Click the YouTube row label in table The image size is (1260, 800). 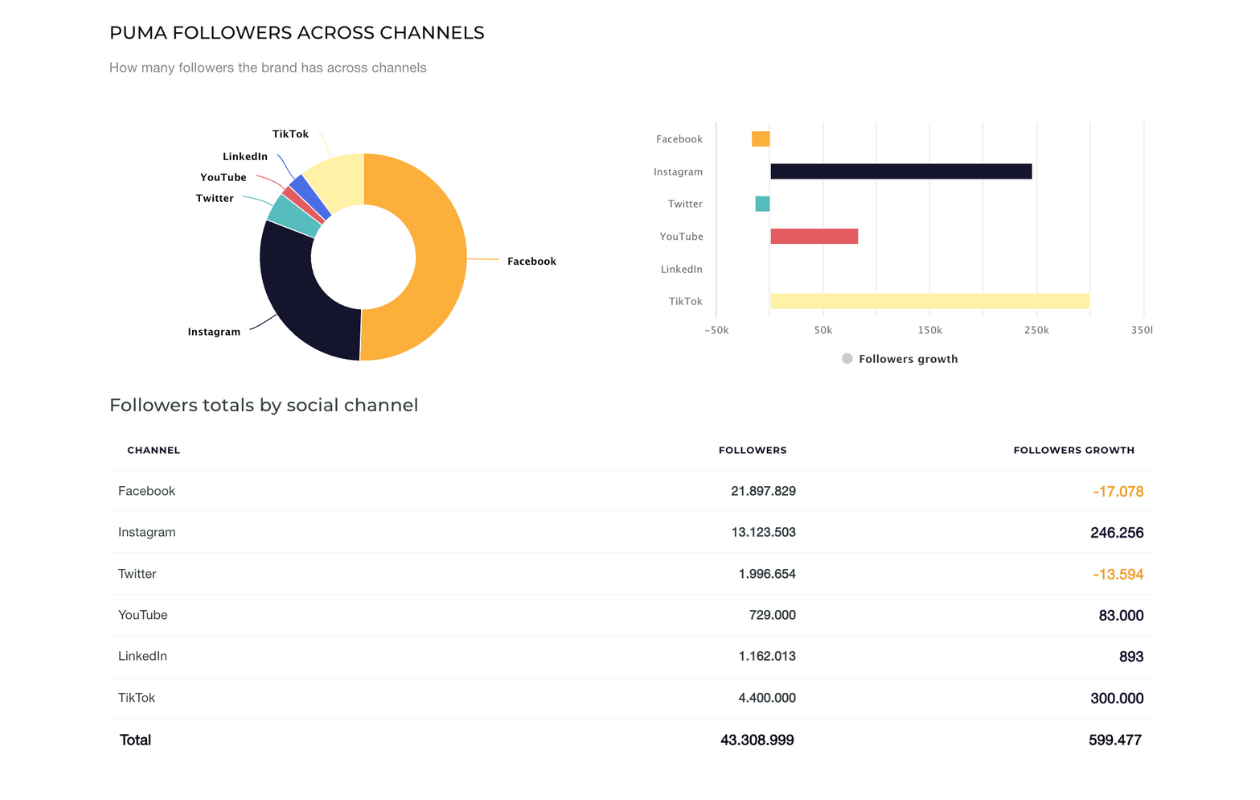coord(143,615)
